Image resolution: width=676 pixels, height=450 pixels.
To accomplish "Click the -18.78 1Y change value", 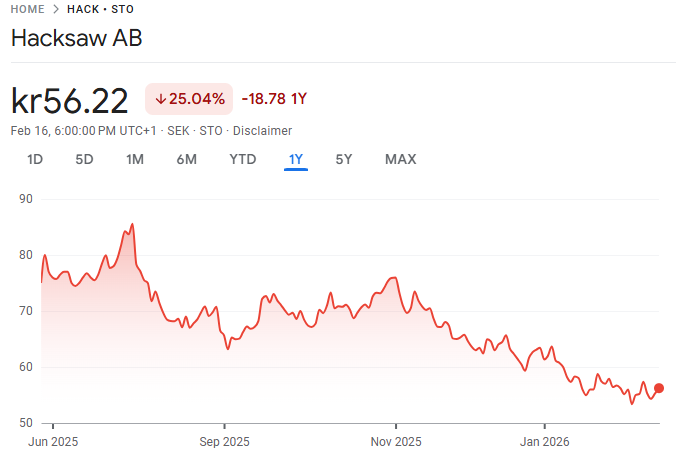I will pos(274,99).
